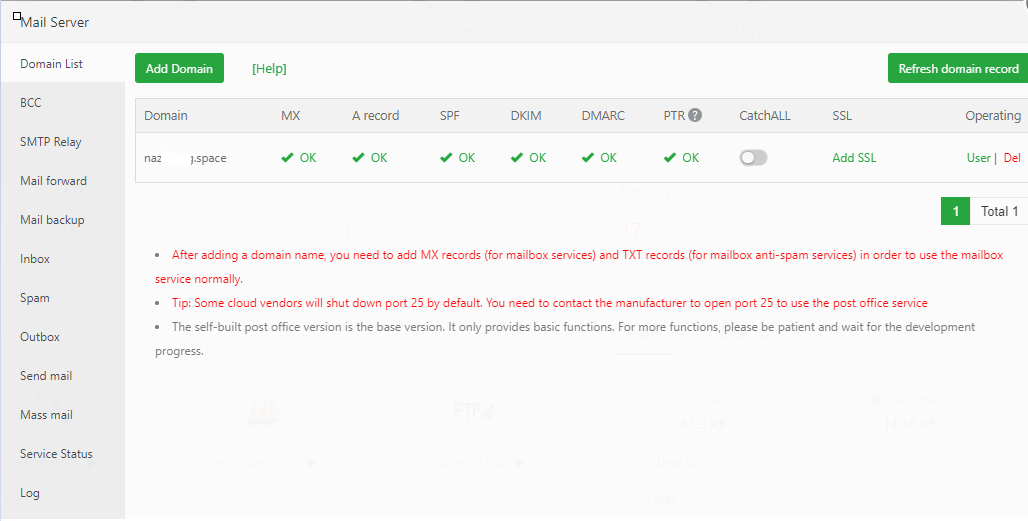The width and height of the screenshot is (1028, 521).
Task: Open the Mass mail menu item
Action: click(x=46, y=415)
